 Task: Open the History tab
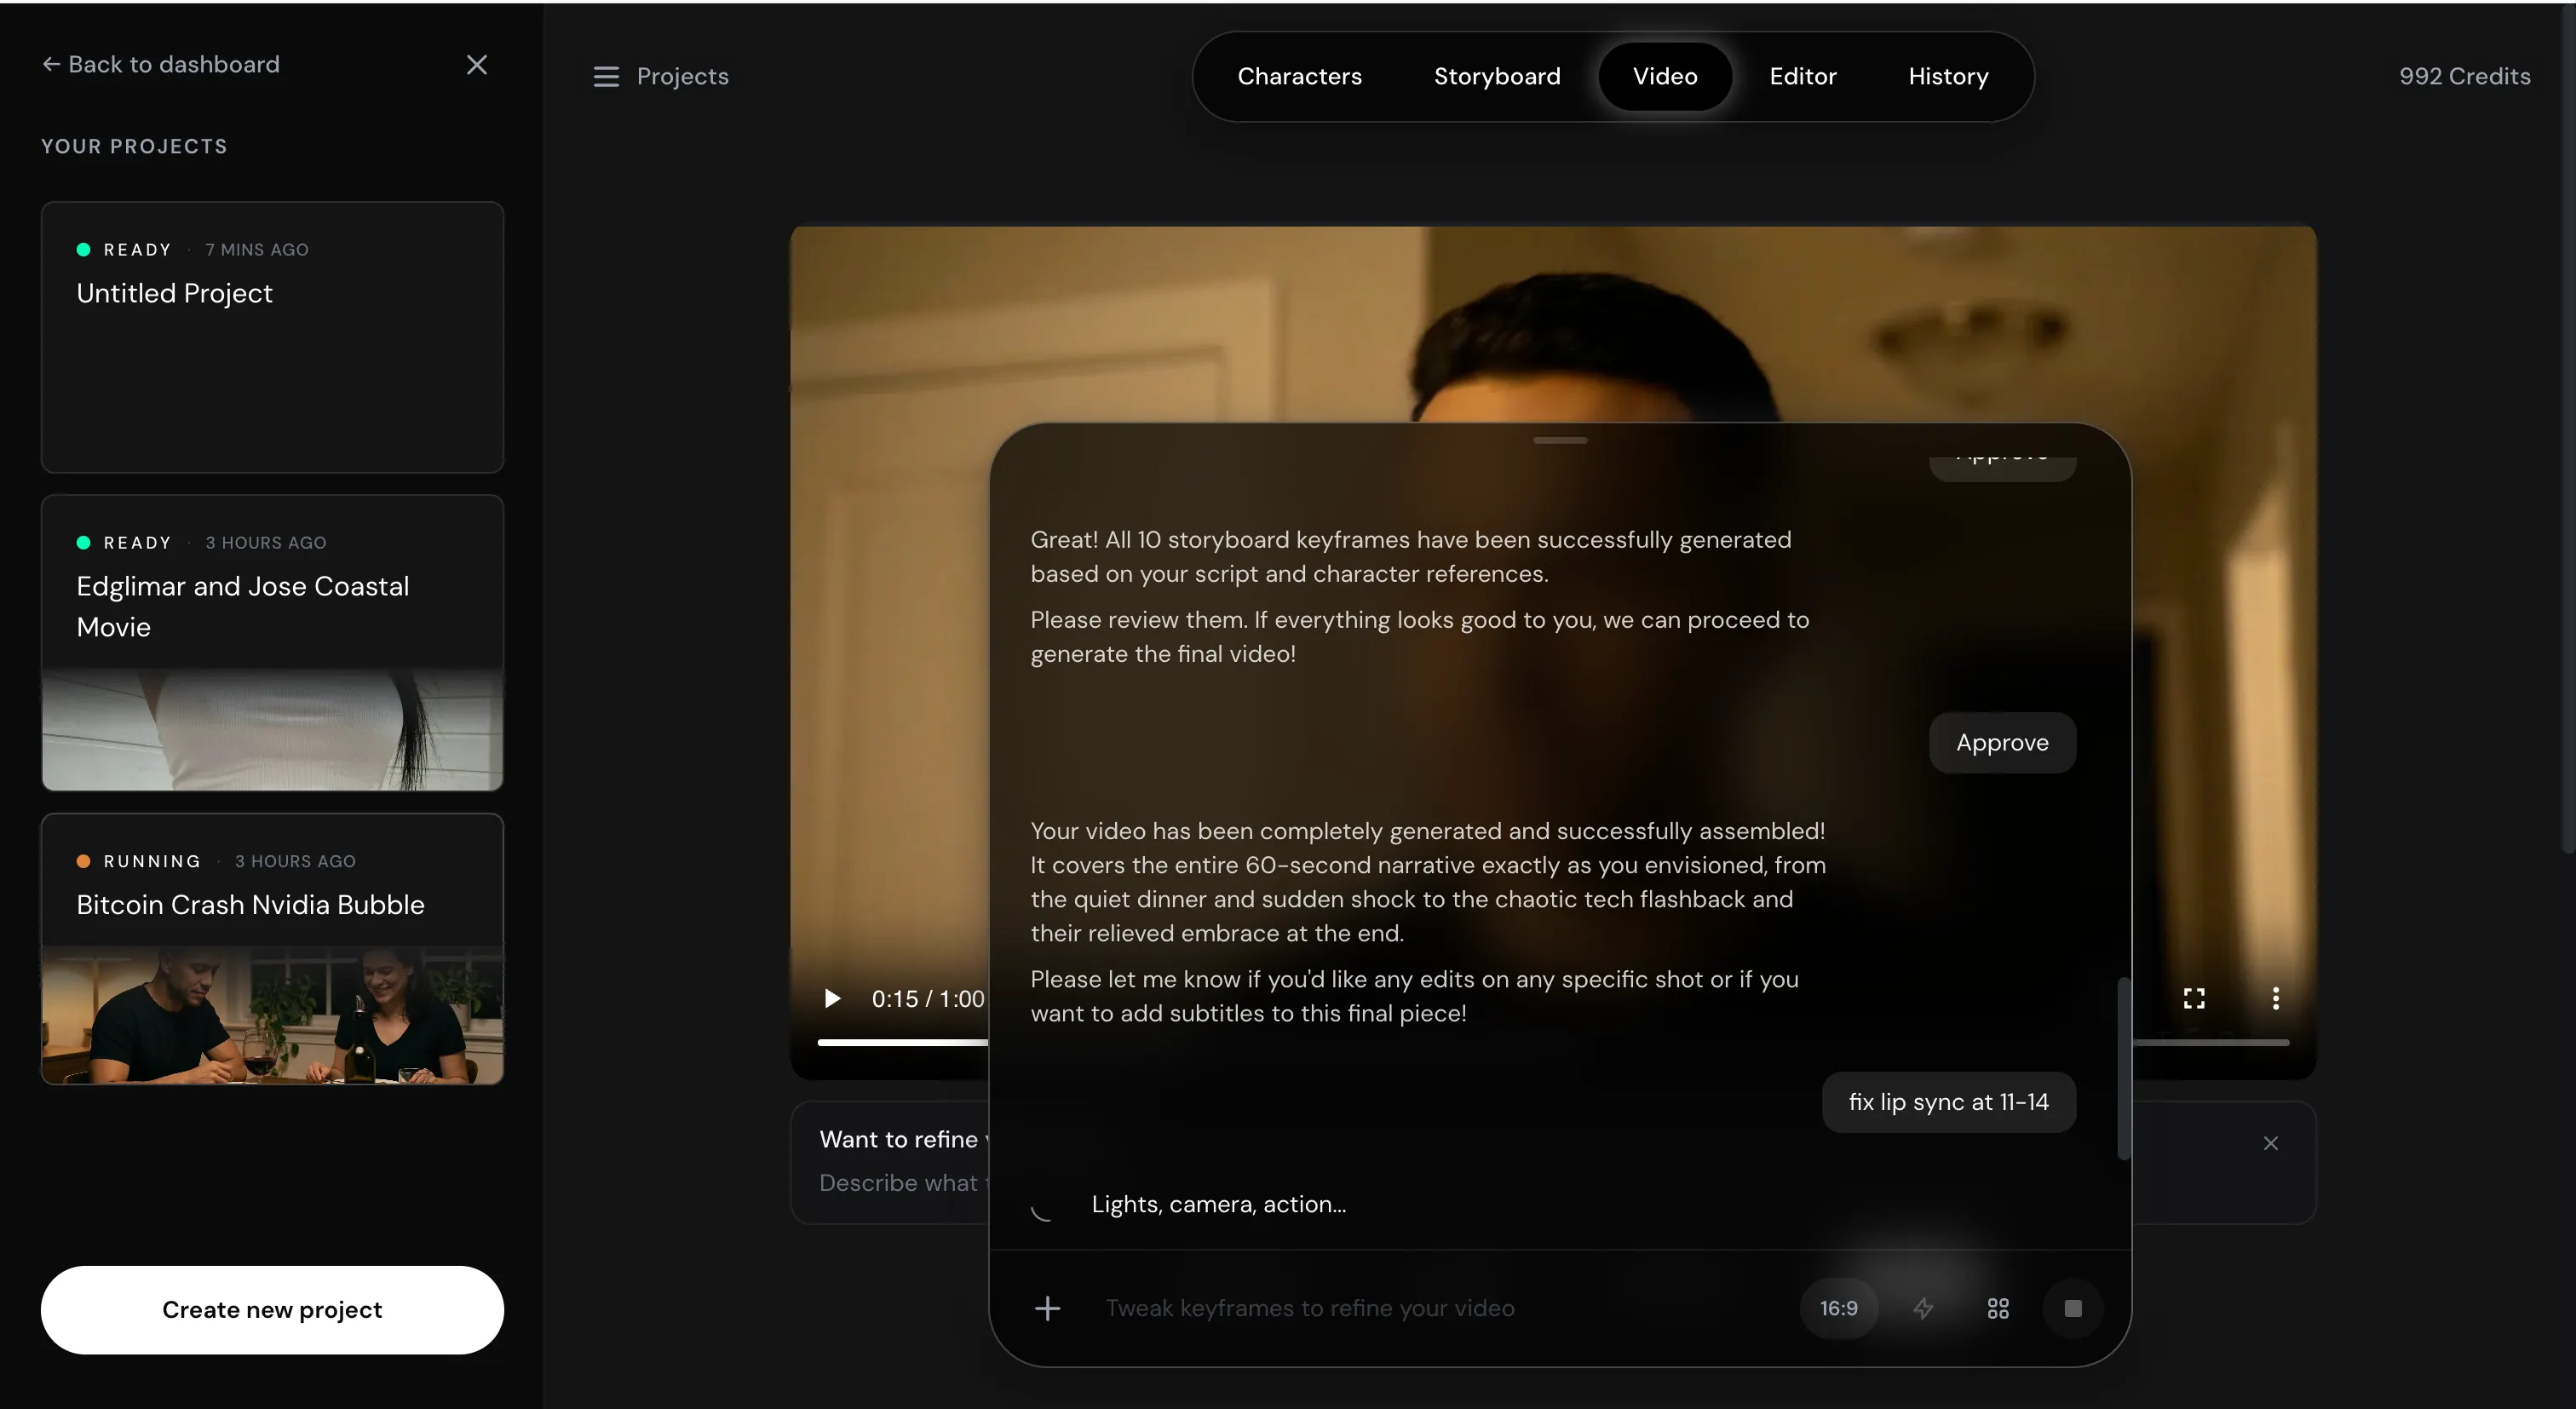point(1947,76)
